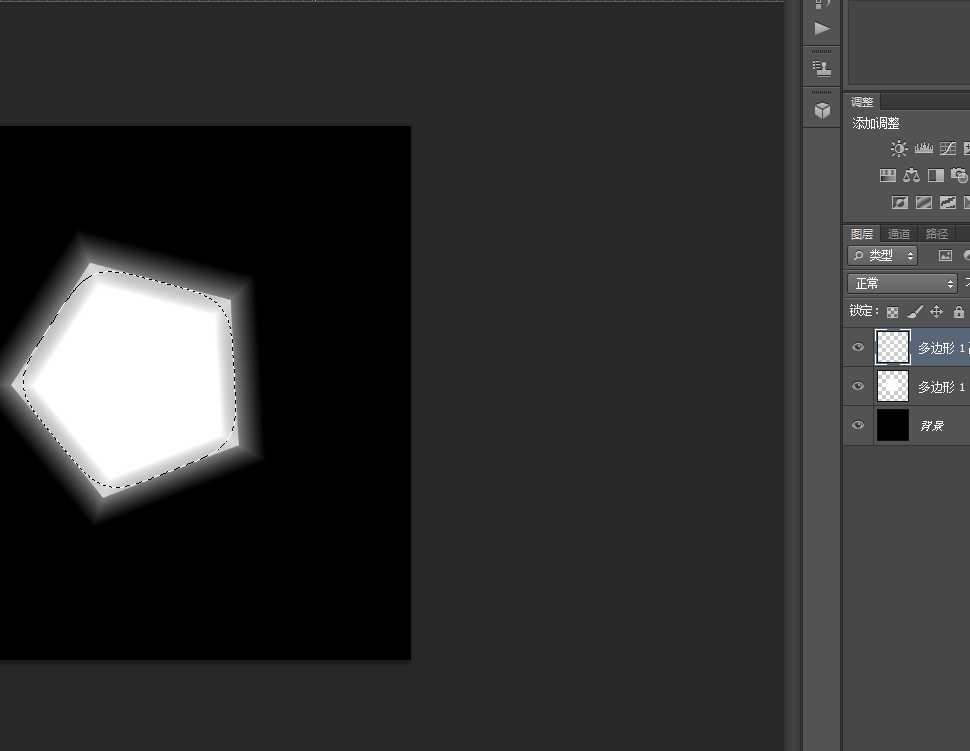Viewport: 970px width, 751px height.
Task: Select the 背景 layer thumbnail
Action: 892,425
